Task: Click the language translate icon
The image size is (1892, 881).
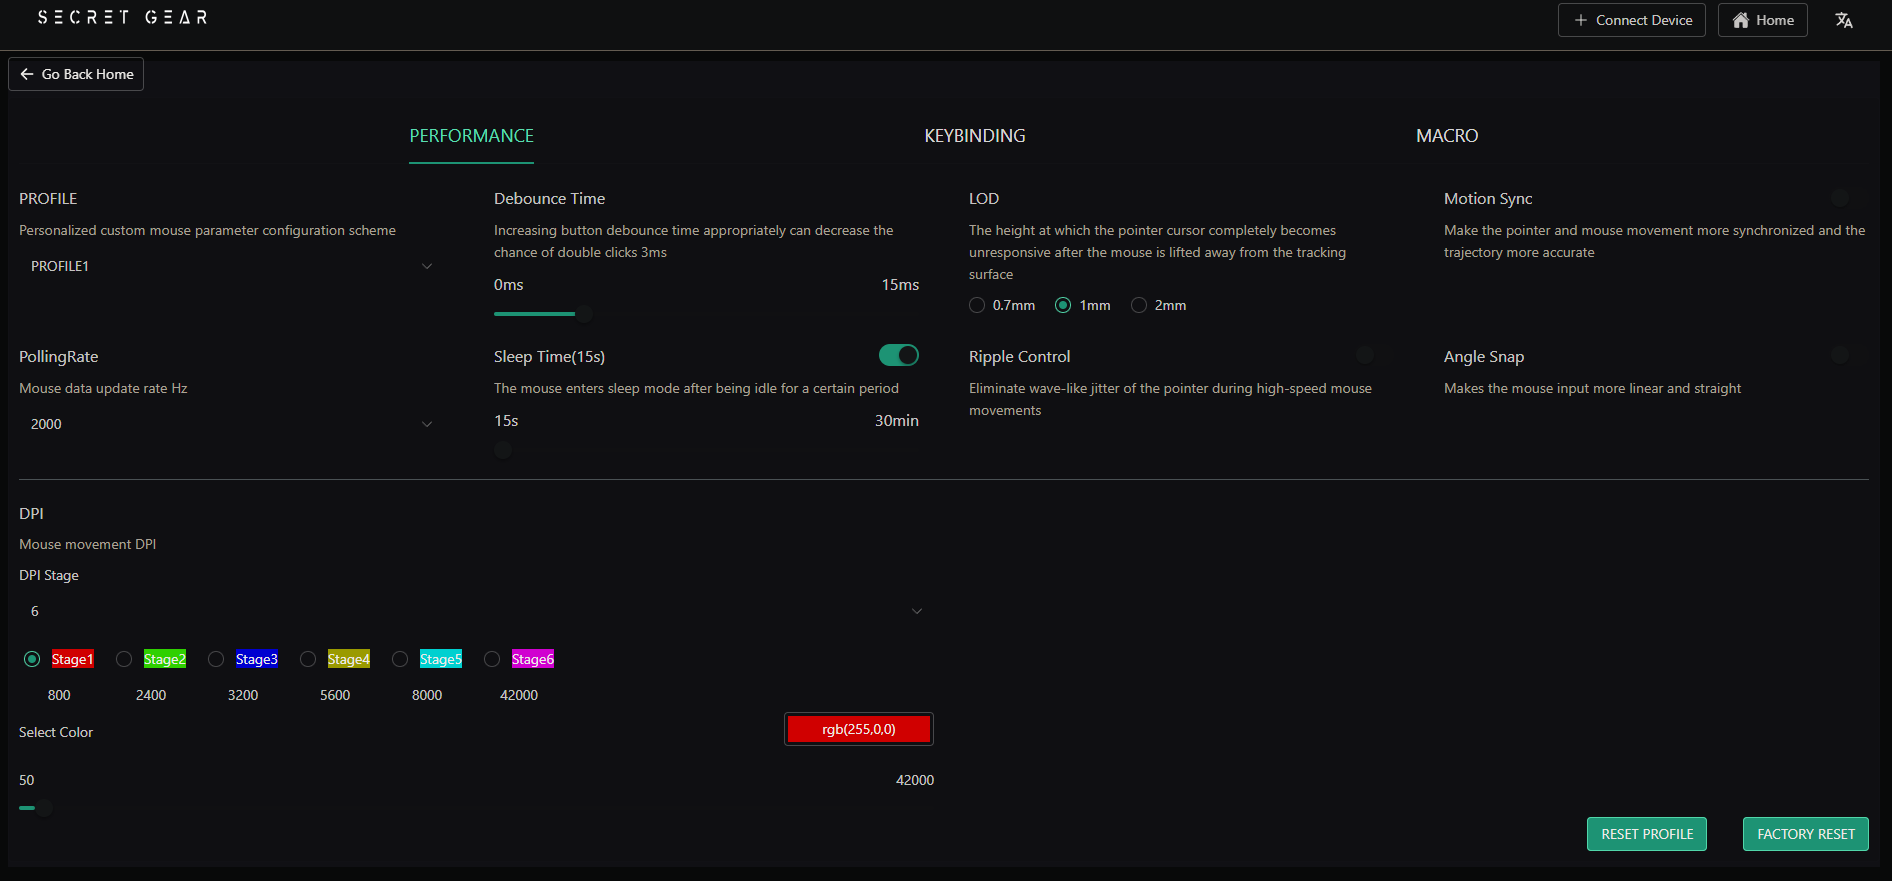Action: [x=1844, y=20]
